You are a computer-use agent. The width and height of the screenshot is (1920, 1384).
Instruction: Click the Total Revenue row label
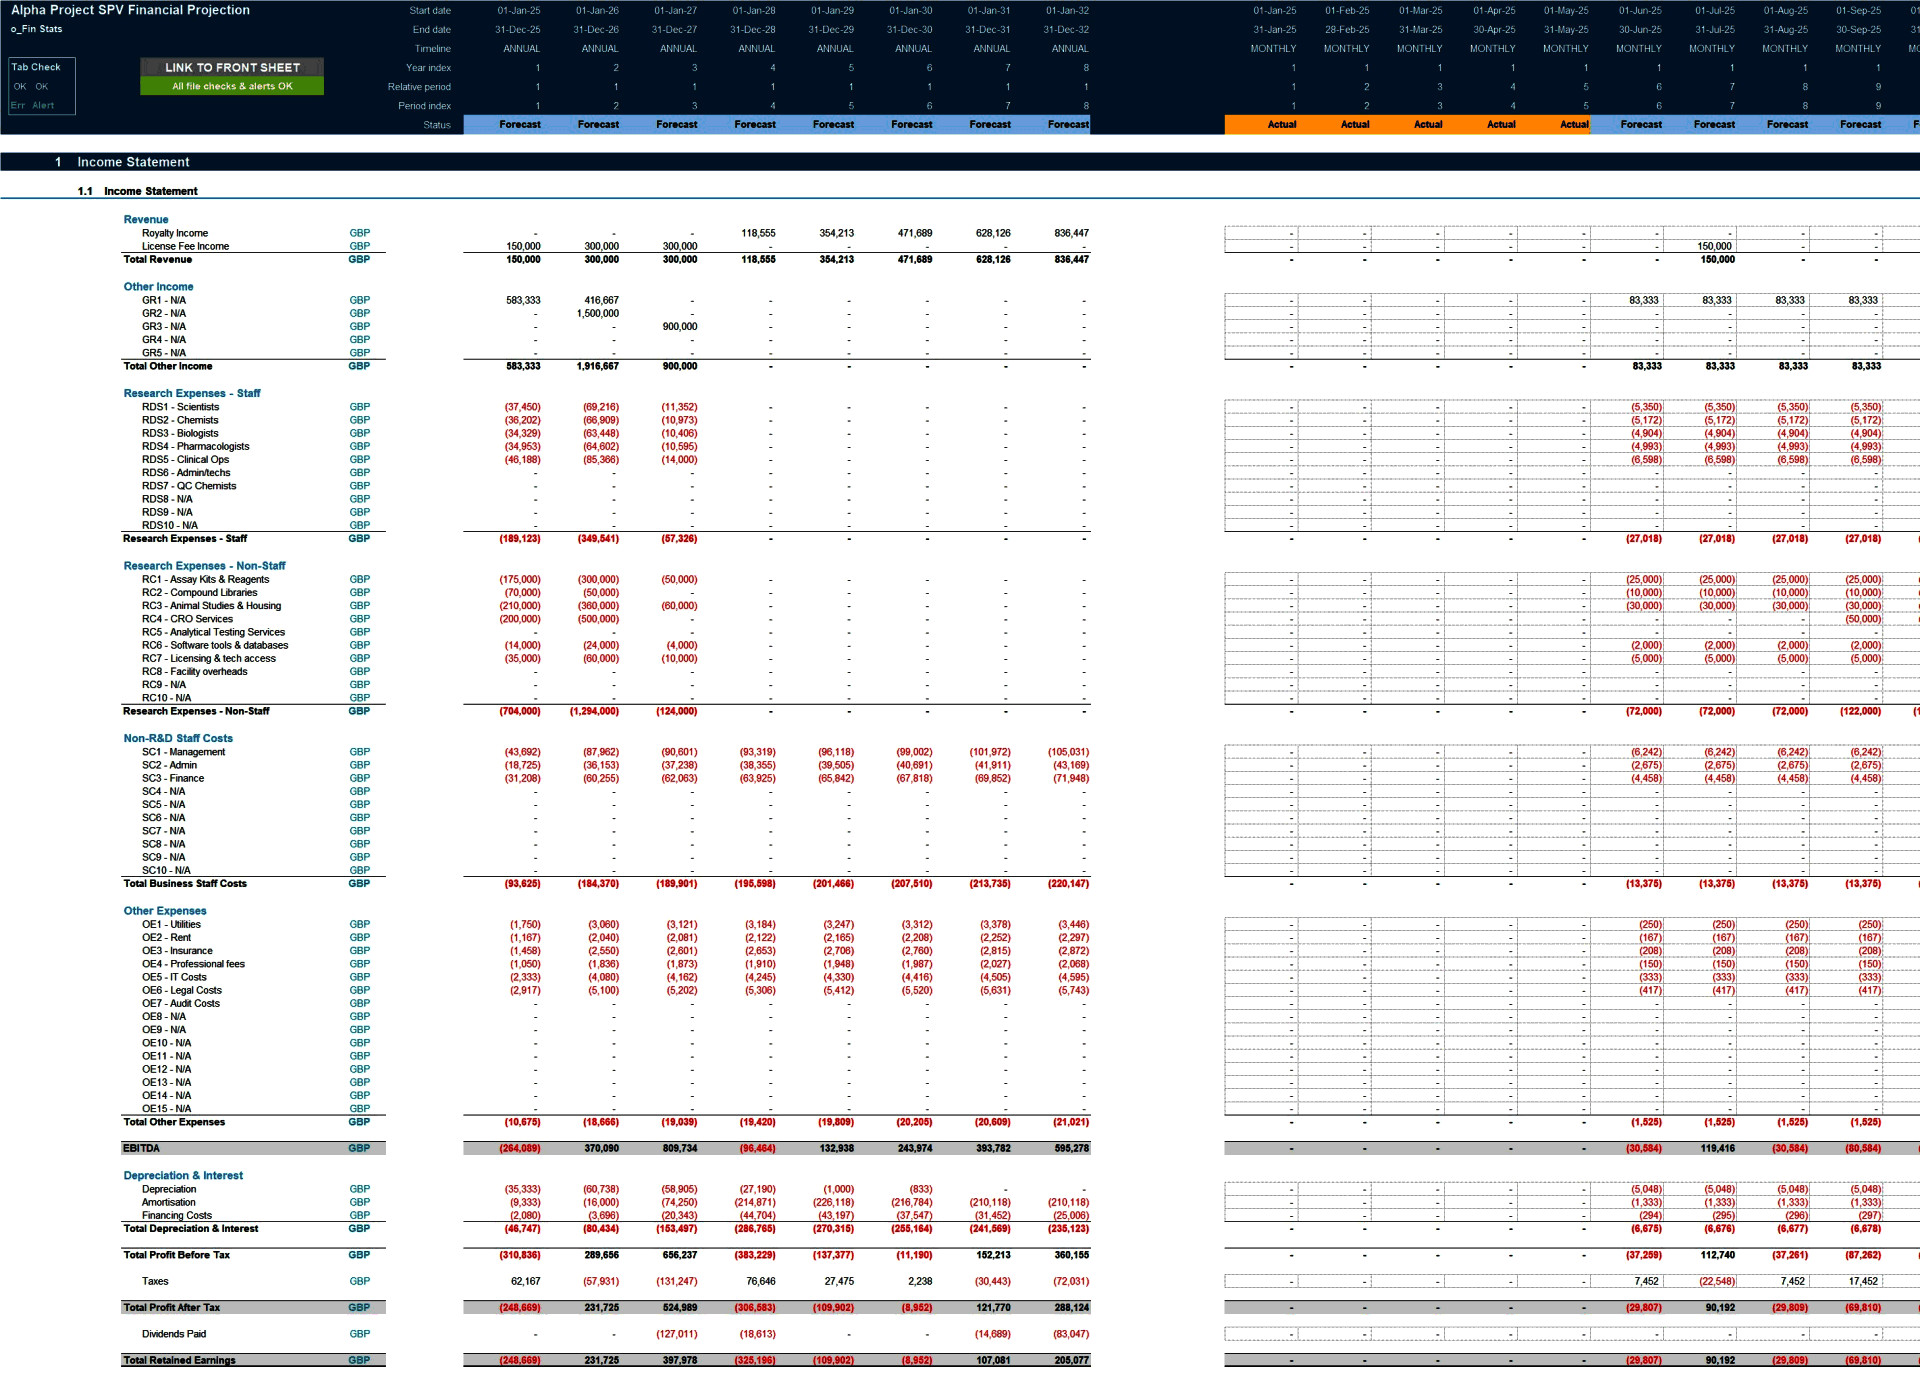157,259
